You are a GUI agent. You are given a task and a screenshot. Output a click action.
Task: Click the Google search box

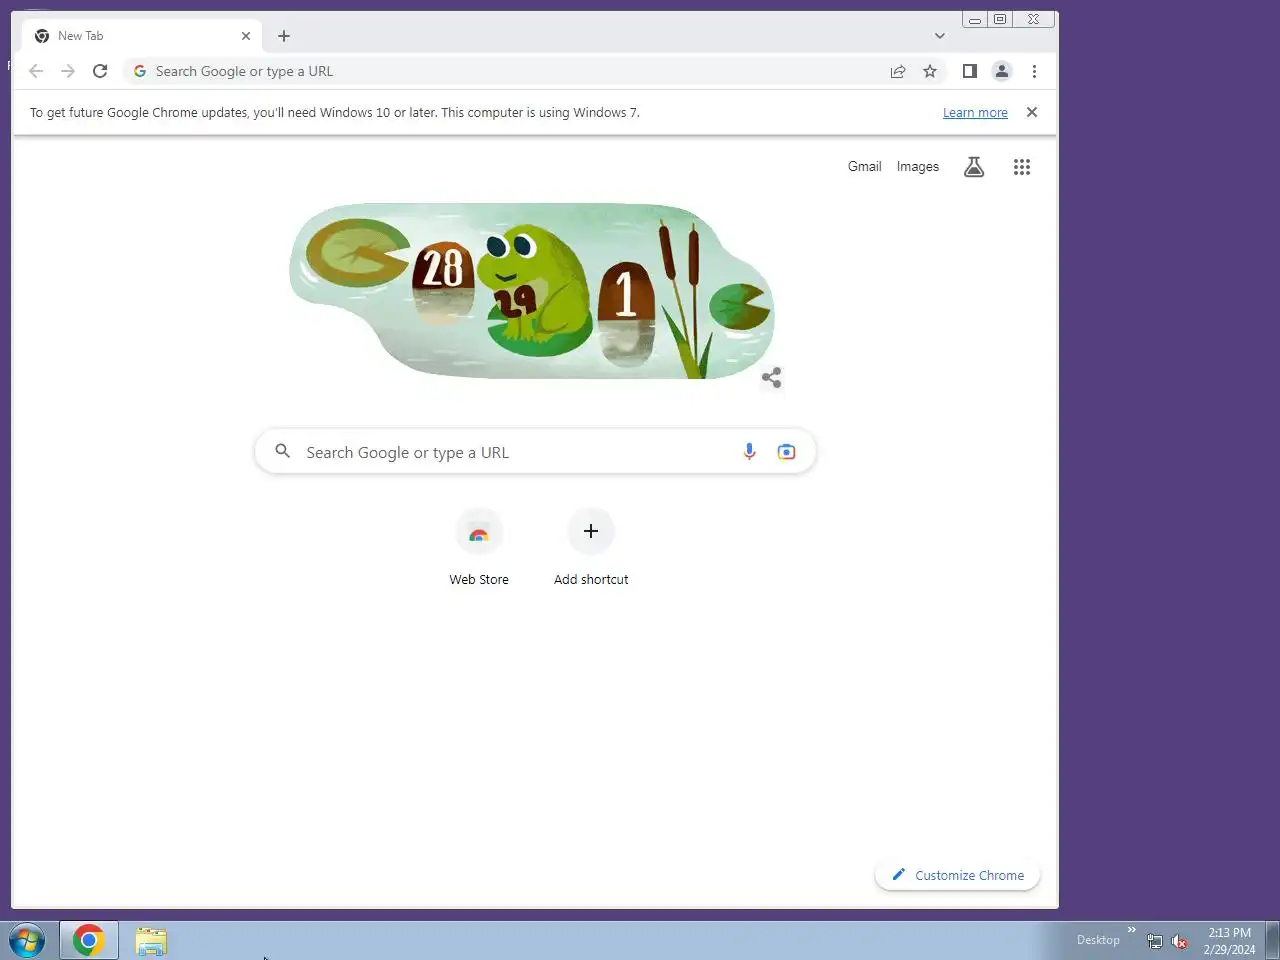coord(535,452)
